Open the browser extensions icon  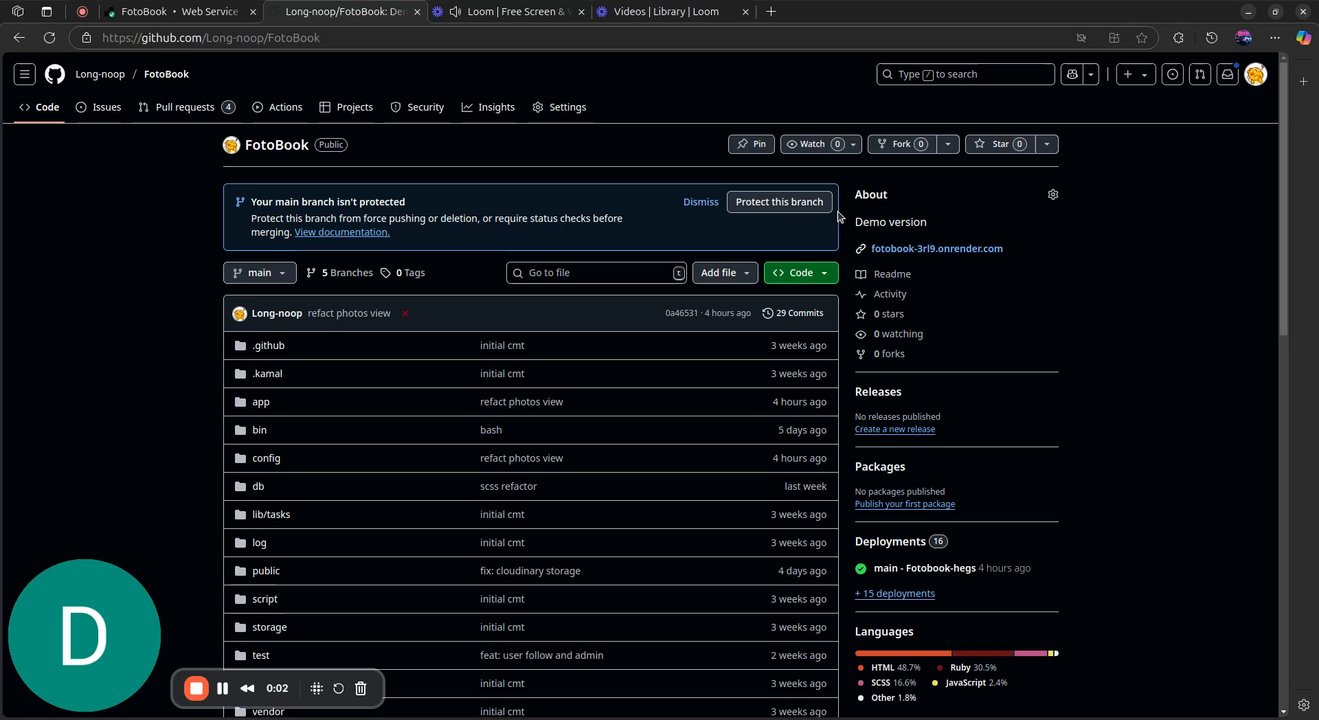(1178, 38)
